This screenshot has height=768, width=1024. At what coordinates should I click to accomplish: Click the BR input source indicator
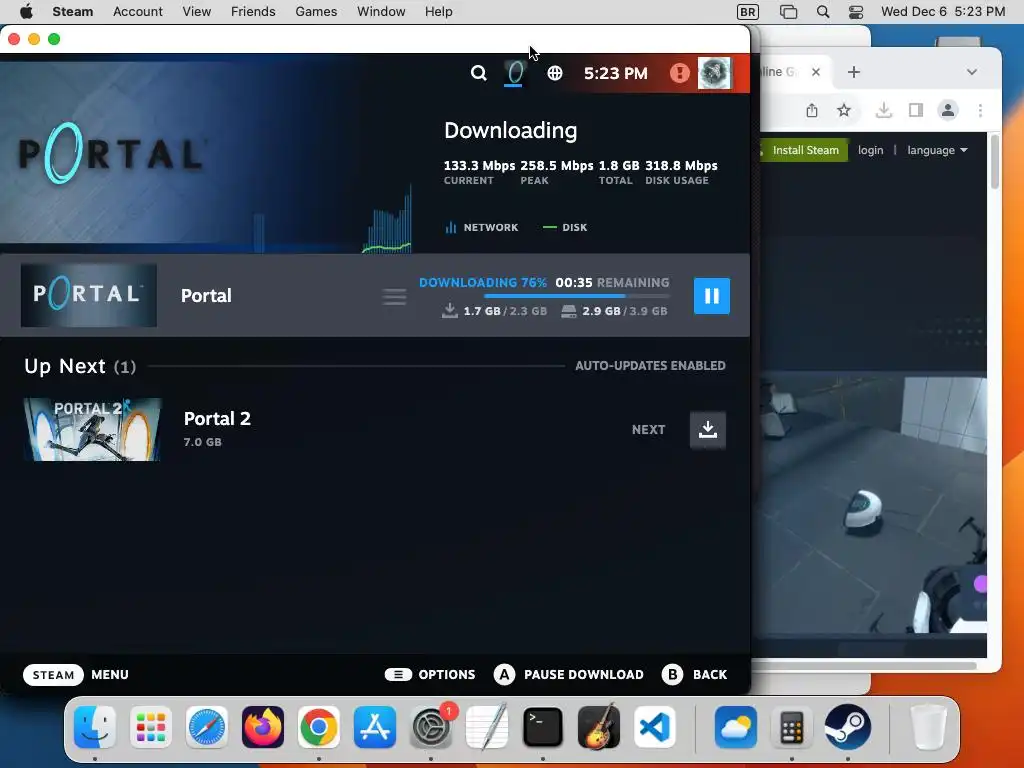pos(748,12)
